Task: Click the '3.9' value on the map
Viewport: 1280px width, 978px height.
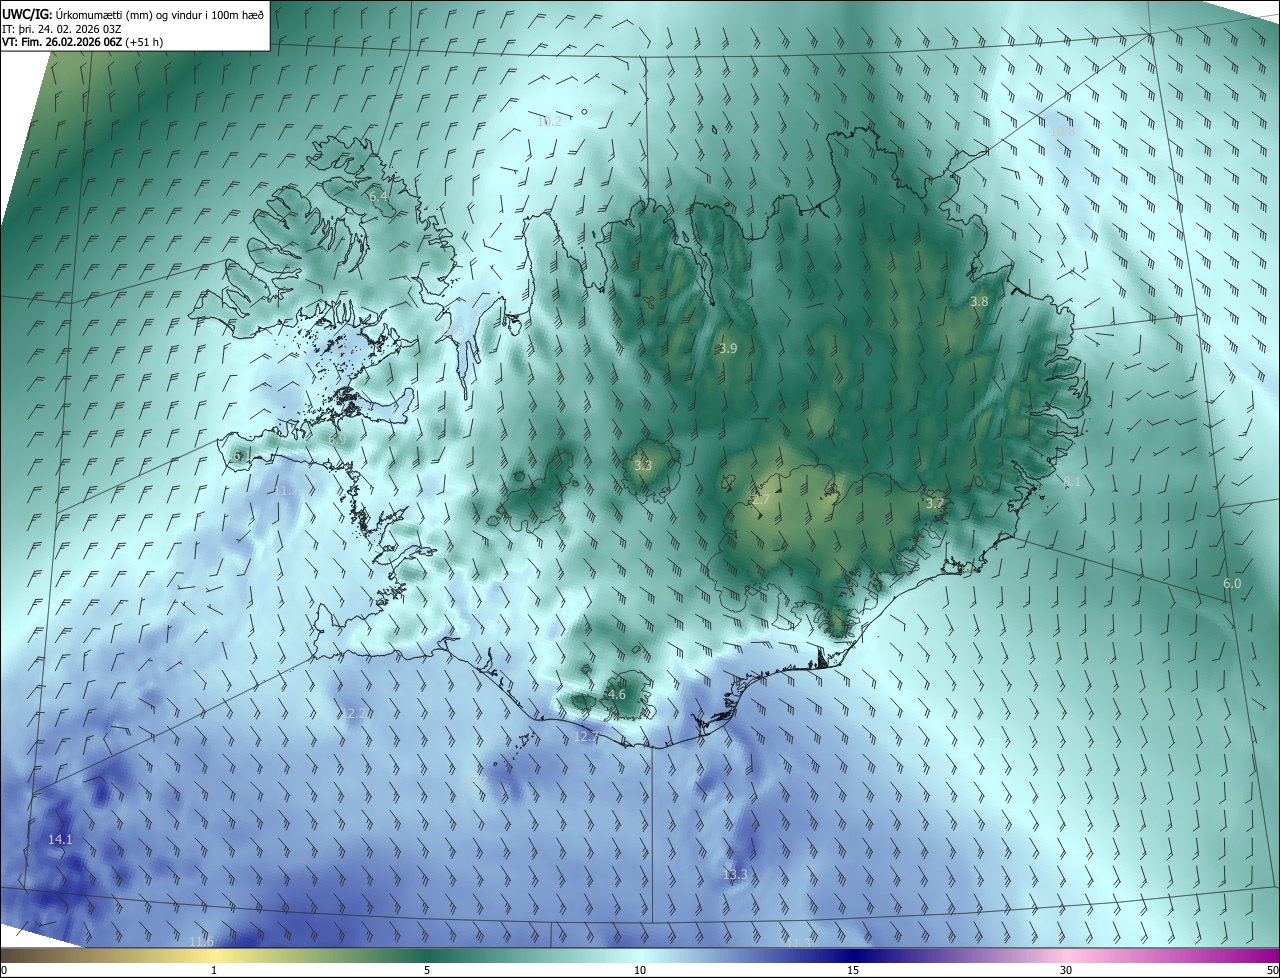Action: (728, 348)
